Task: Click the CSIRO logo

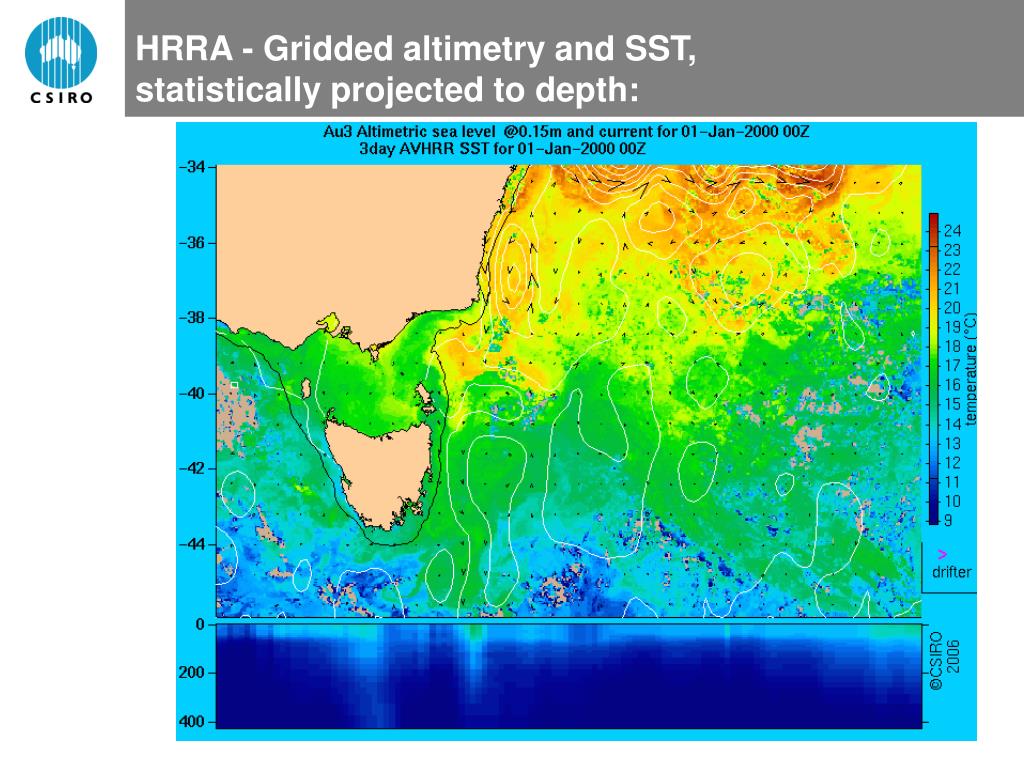Action: coord(61,61)
